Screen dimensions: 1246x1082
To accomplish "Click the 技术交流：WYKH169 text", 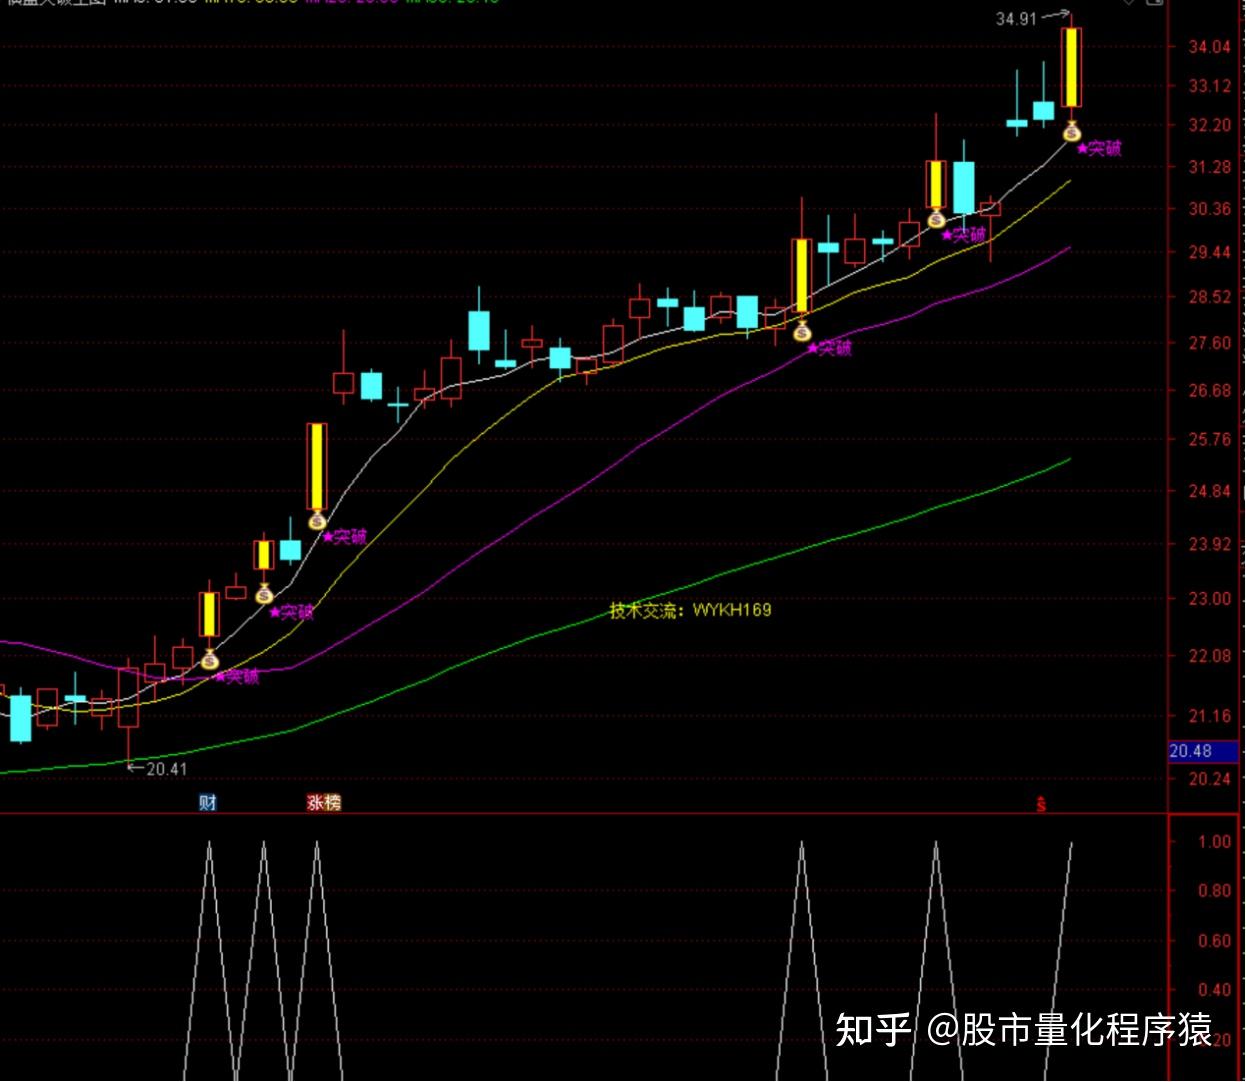I will pyautogui.click(x=691, y=610).
